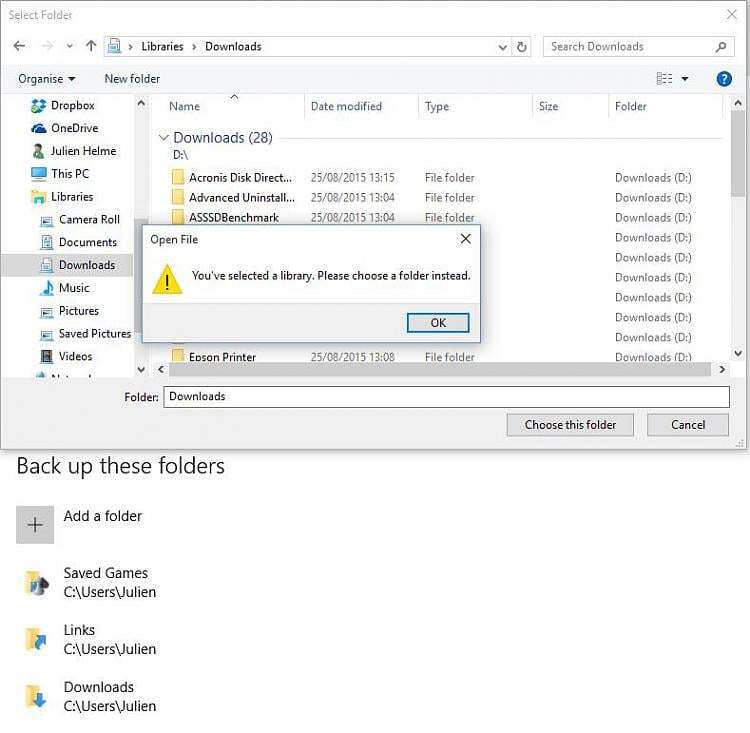Viewport: 750px width, 733px height.
Task: Go up one folder level
Action: tap(91, 46)
